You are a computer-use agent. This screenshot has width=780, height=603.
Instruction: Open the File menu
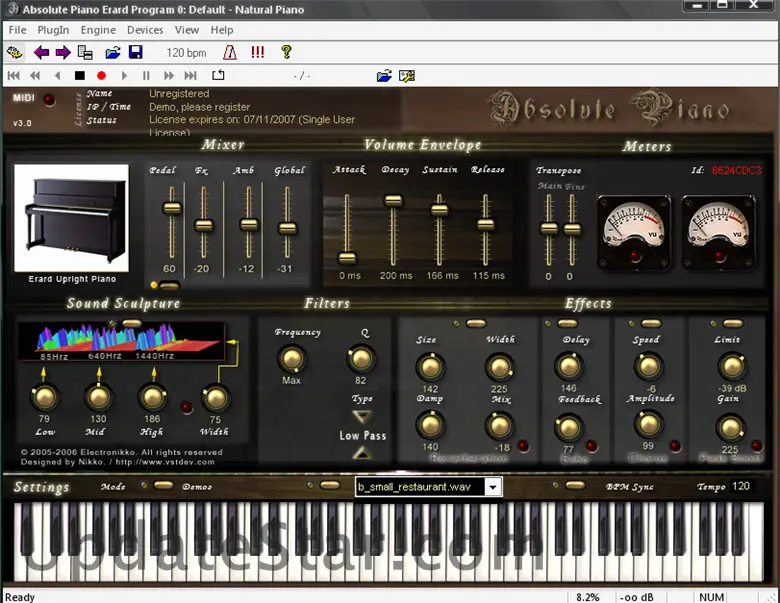coord(17,30)
